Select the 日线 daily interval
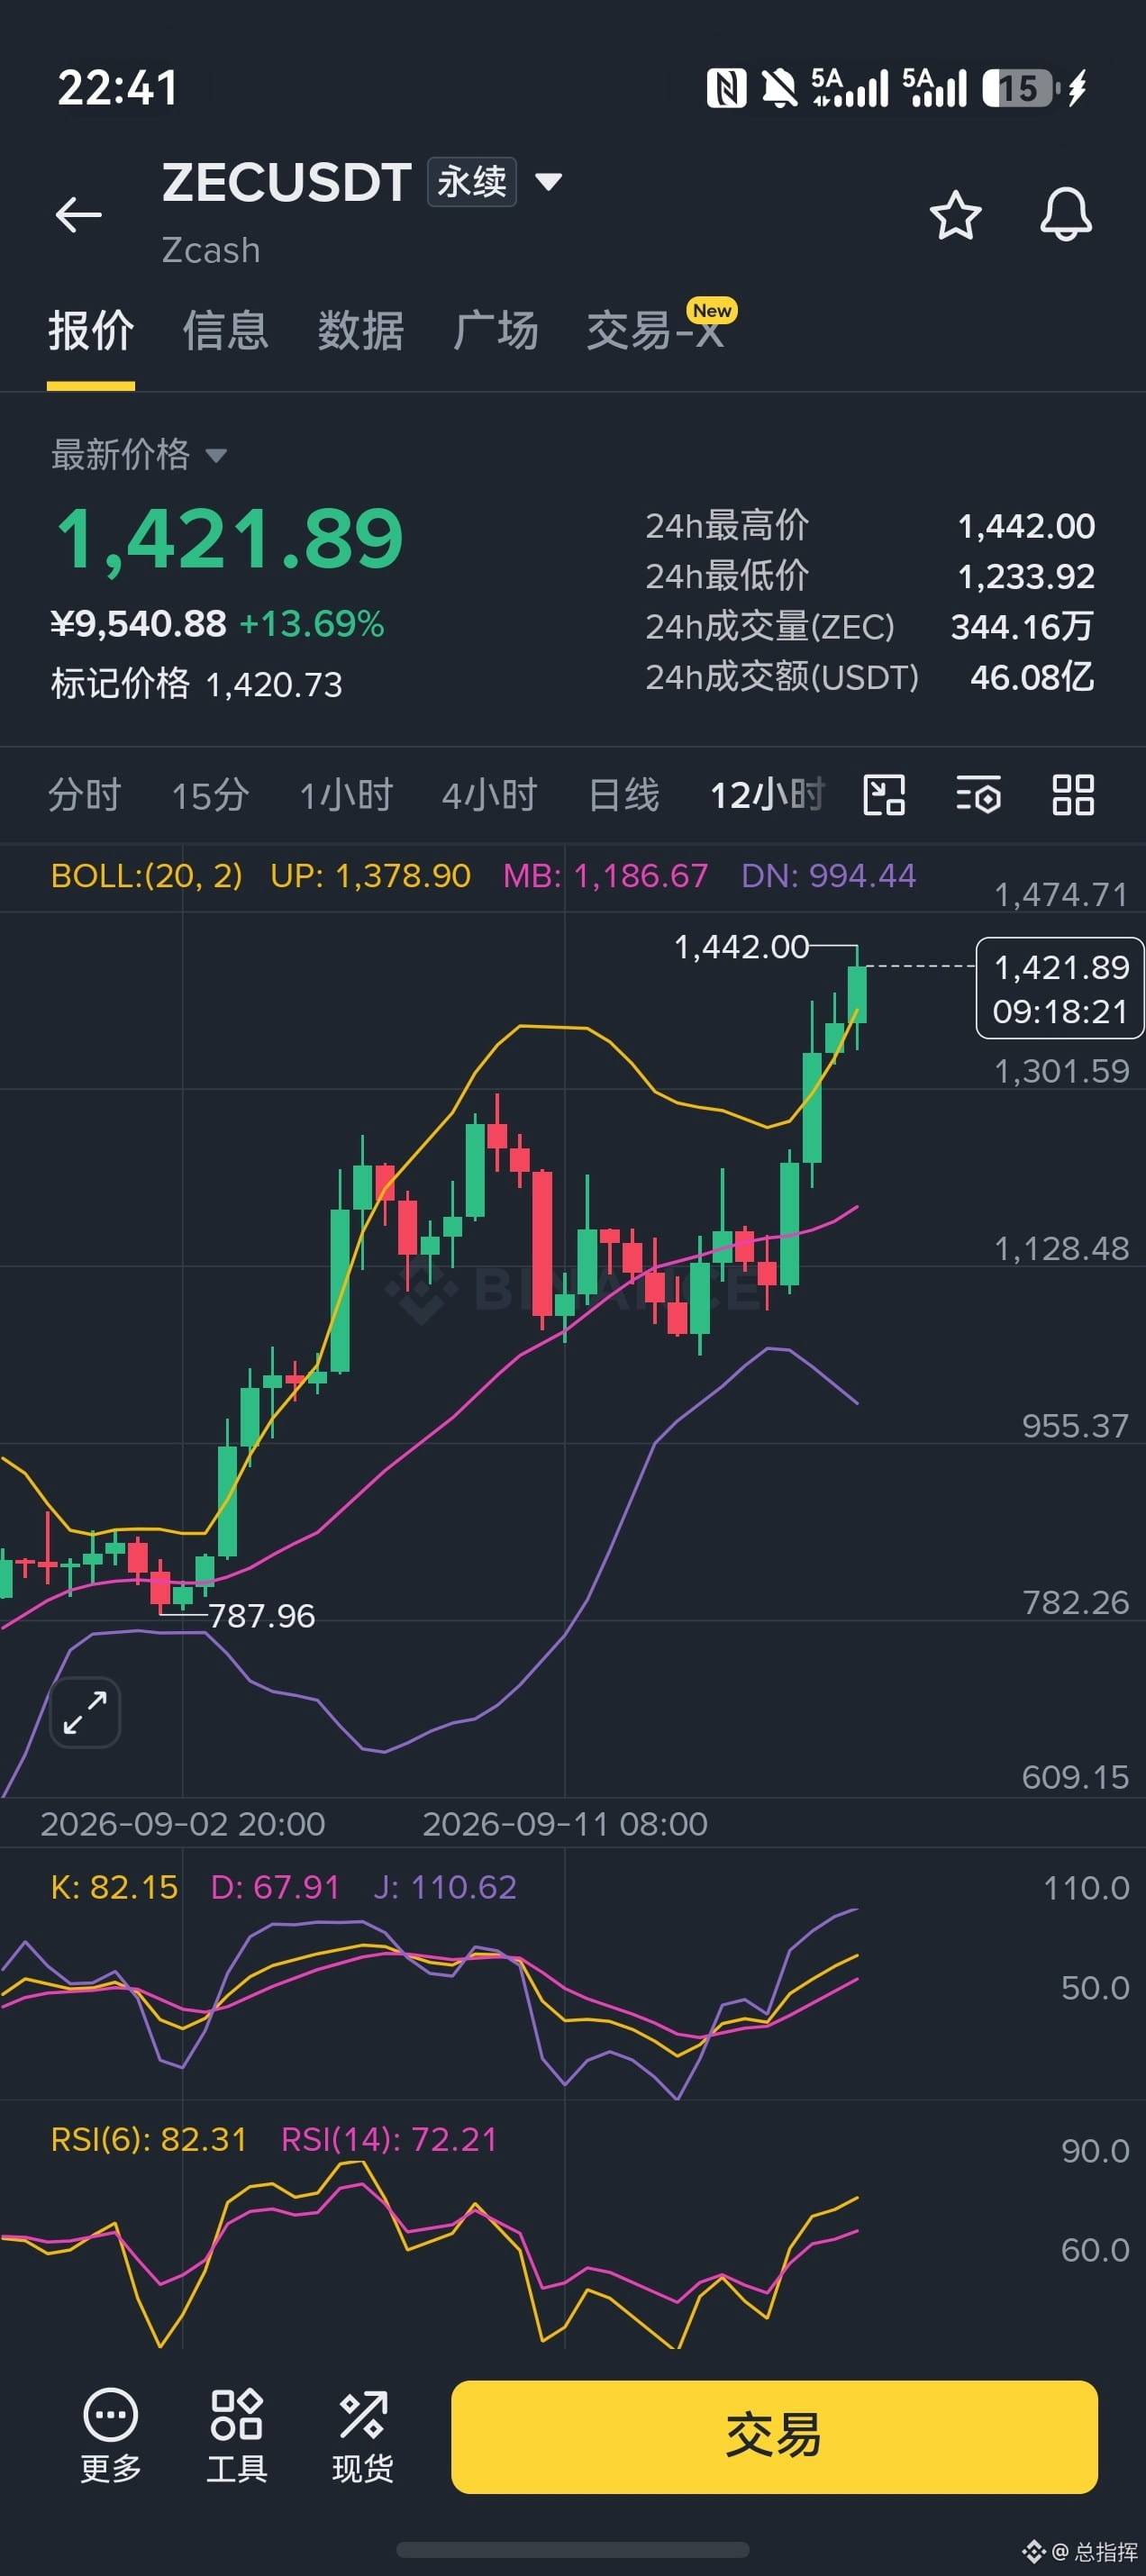The width and height of the screenshot is (1146, 2576). coord(624,795)
